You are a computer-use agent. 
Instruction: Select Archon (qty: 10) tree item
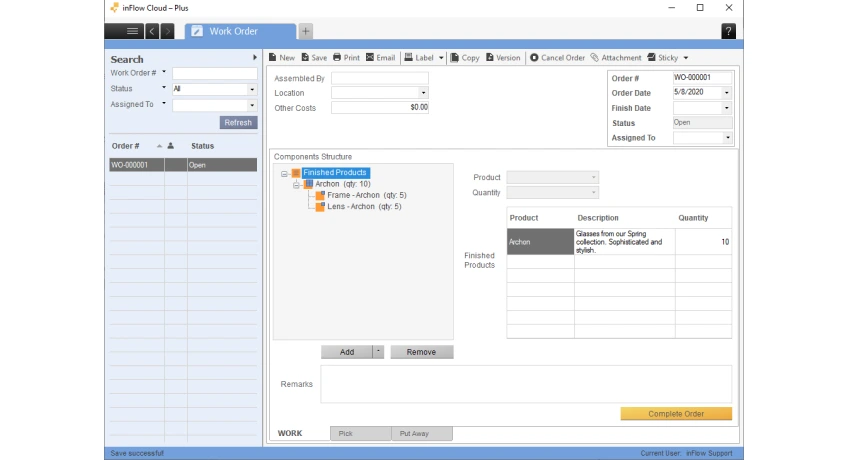coord(342,184)
